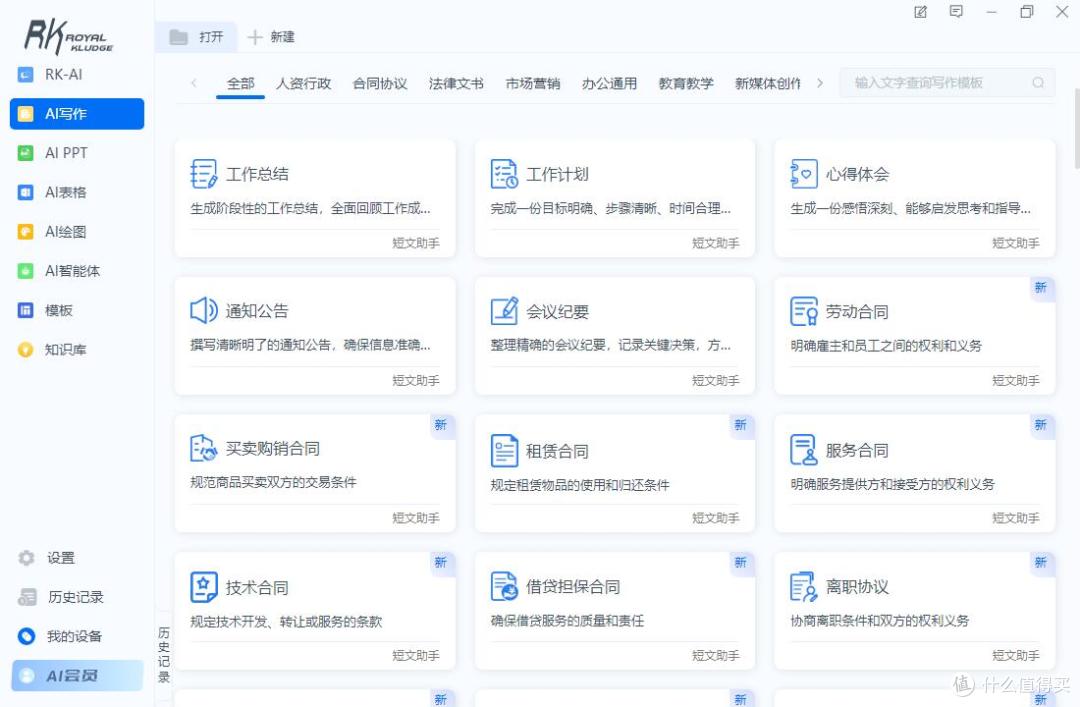
Task: Open 历史记录 icon in sidebar
Action: coord(27,597)
